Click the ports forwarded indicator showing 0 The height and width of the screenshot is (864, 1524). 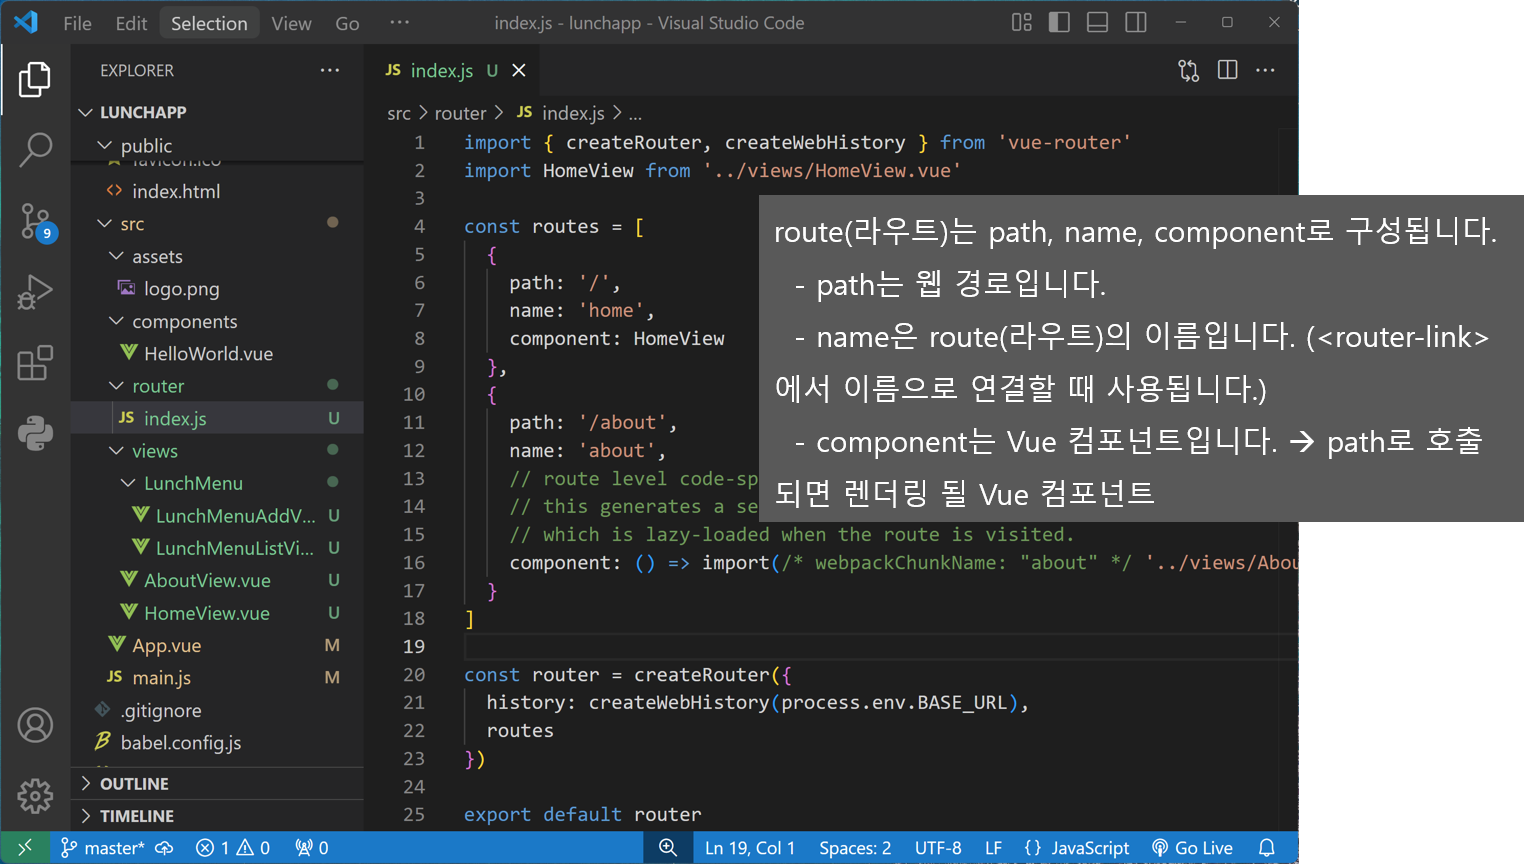click(312, 848)
